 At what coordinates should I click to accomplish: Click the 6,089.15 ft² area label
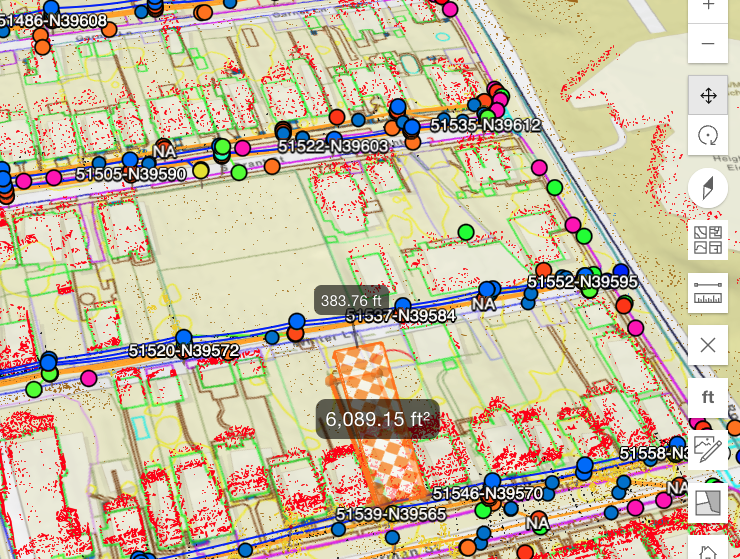(378, 419)
